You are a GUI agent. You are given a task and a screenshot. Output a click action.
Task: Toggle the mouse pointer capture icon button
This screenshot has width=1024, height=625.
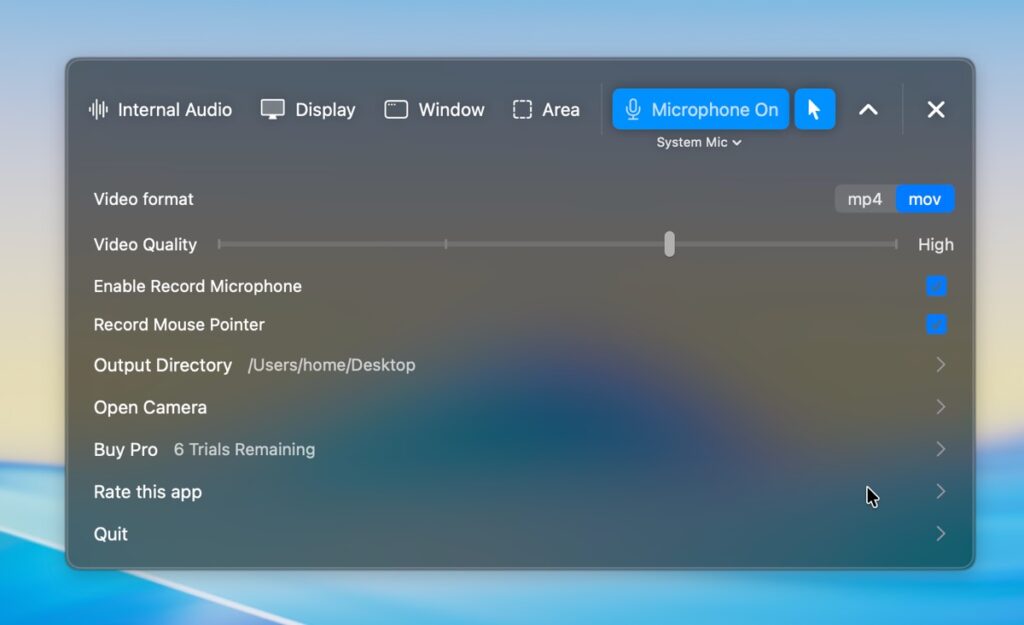(x=814, y=110)
